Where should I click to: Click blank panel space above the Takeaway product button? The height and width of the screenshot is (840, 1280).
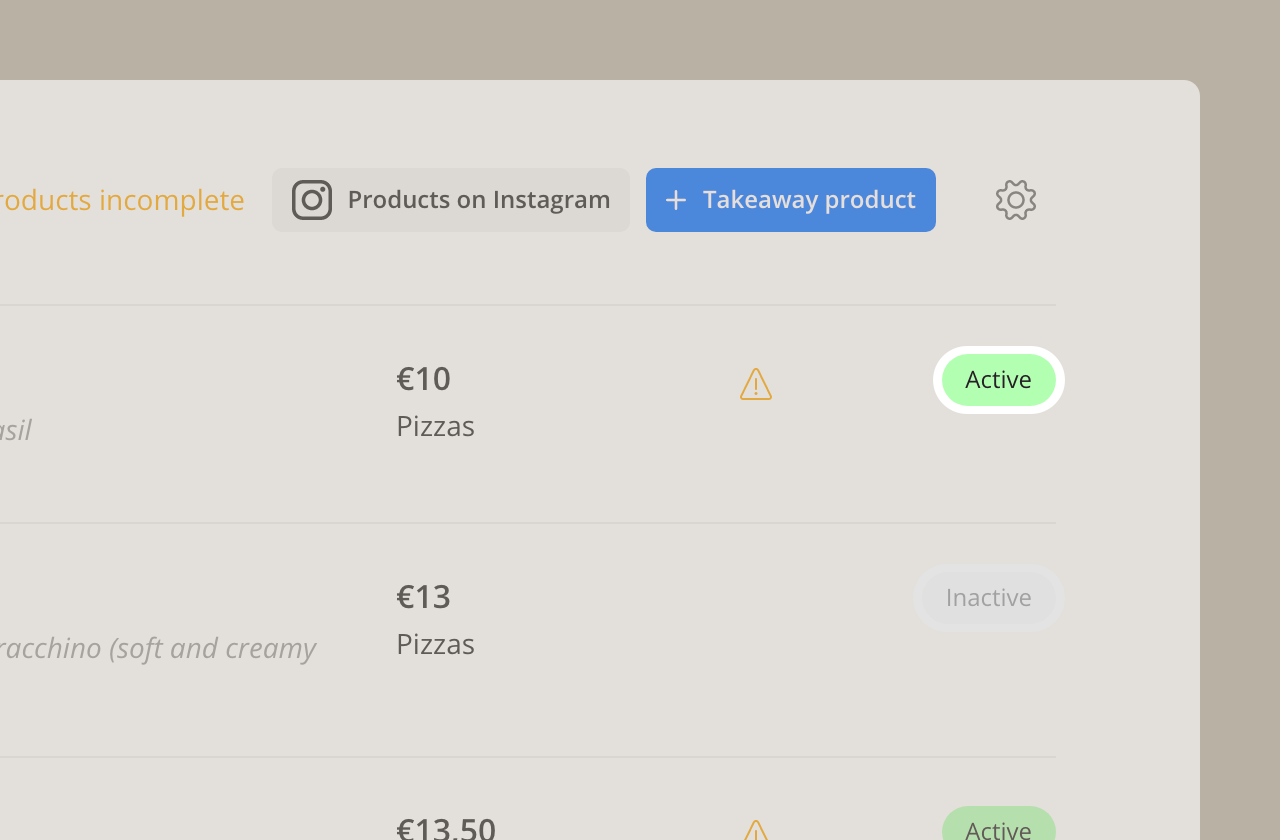click(x=790, y=125)
